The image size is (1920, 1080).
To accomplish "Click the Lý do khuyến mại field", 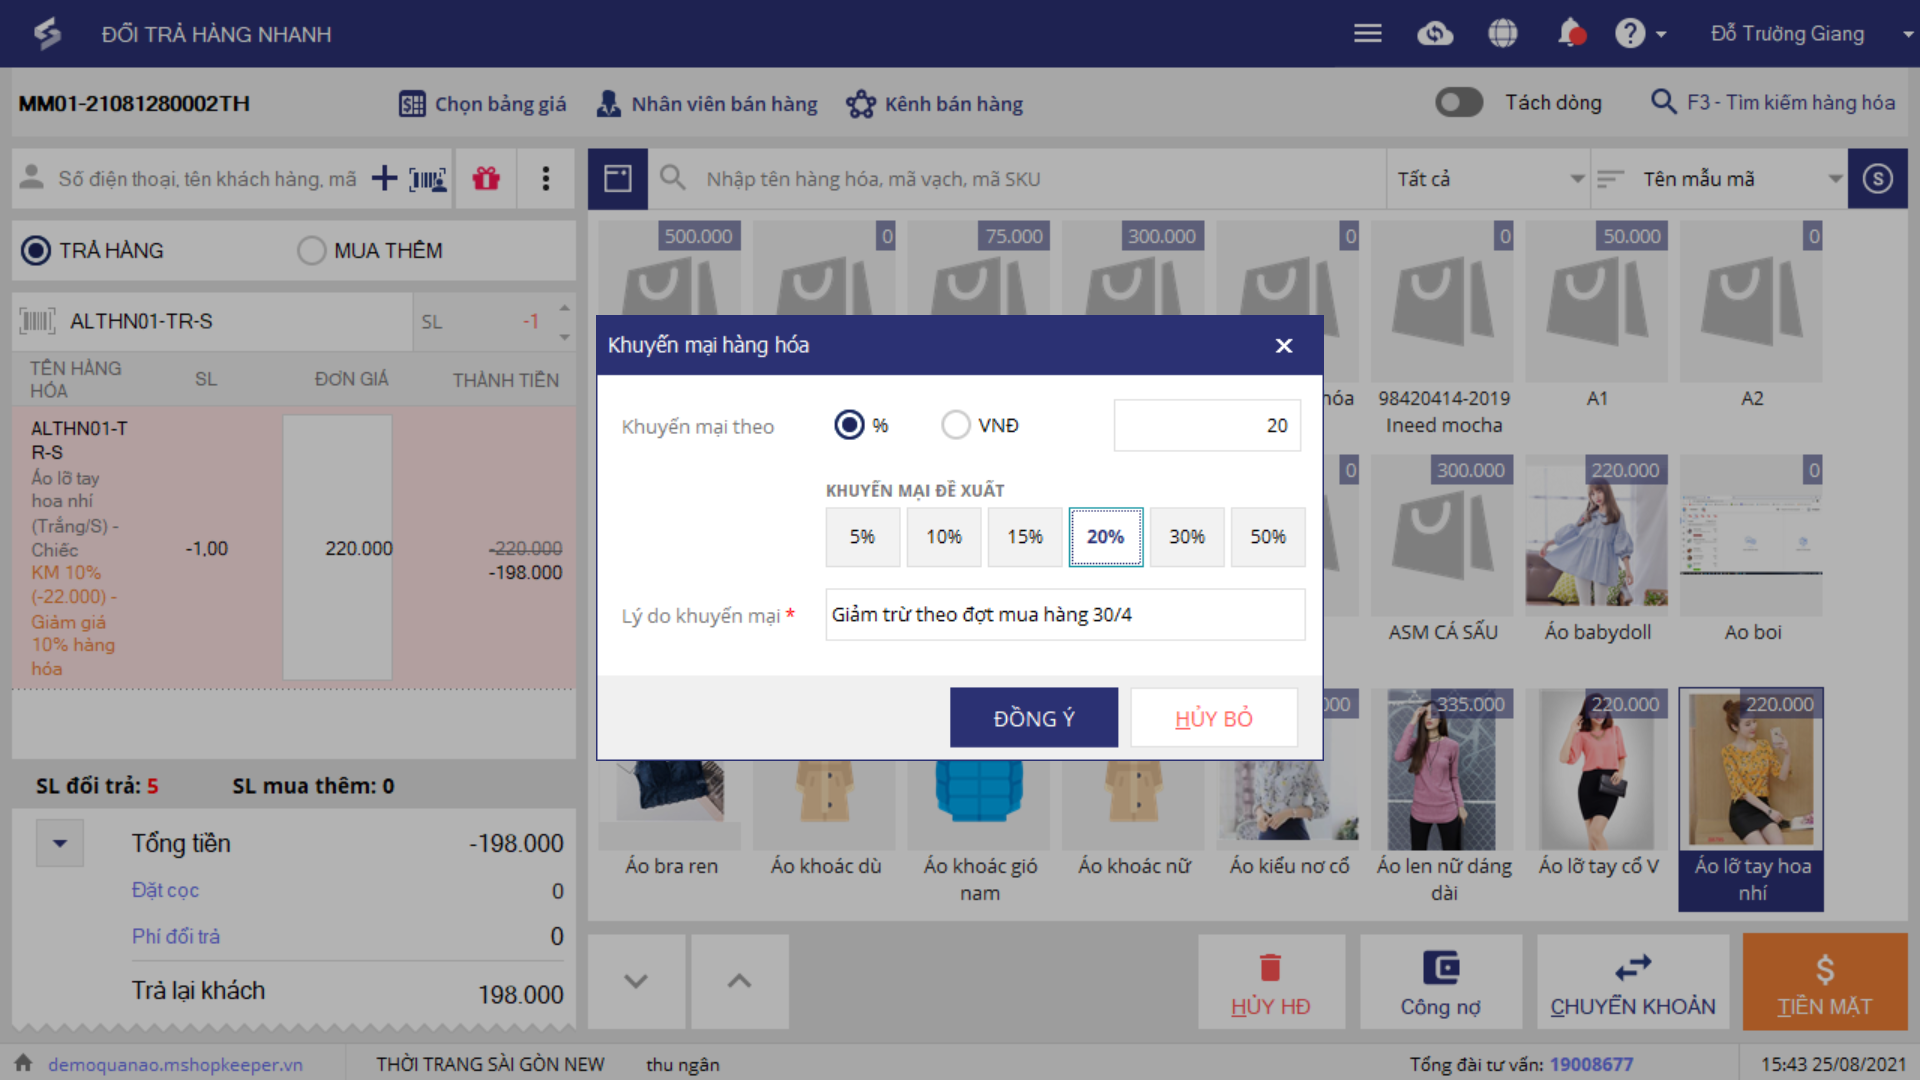I will tap(1065, 614).
